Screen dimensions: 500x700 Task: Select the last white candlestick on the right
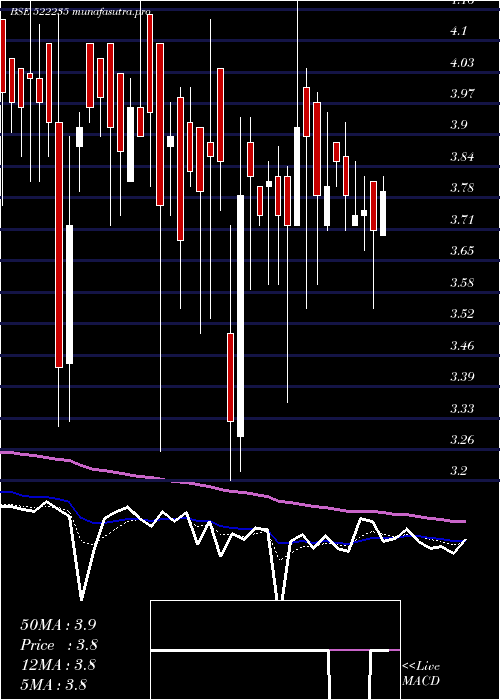(383, 213)
